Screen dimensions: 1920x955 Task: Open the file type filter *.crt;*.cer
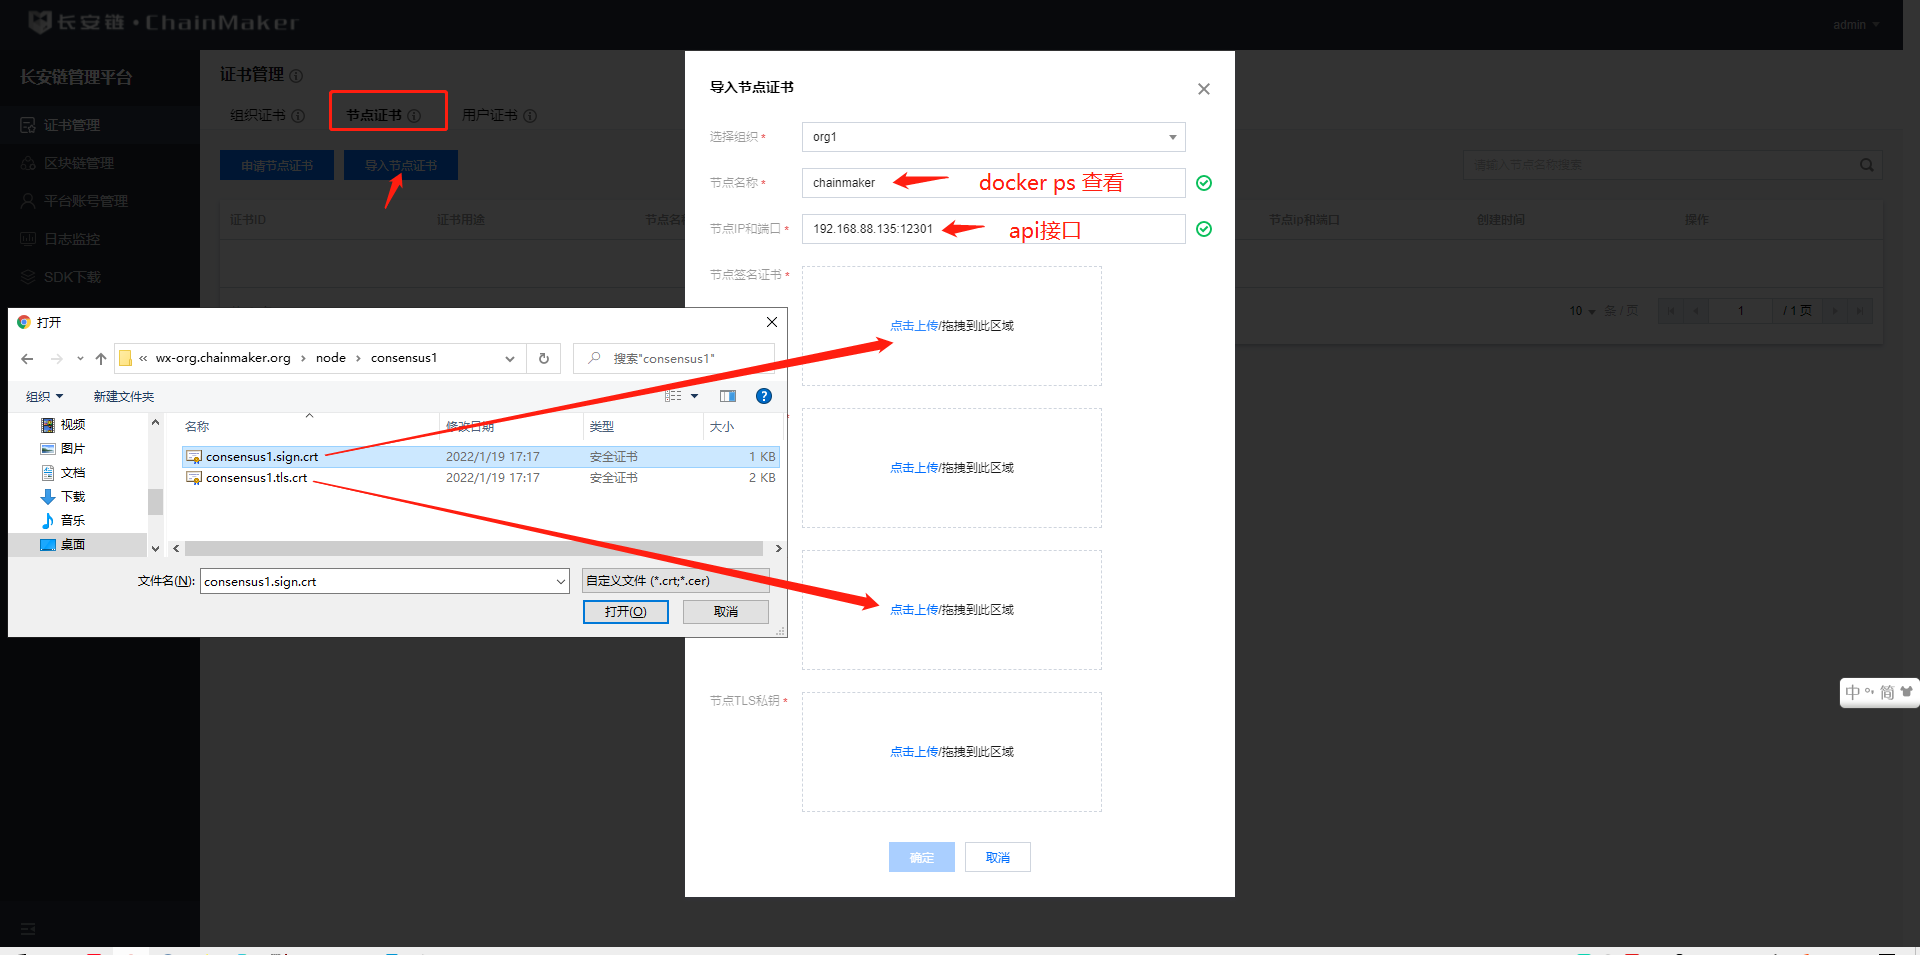pos(676,581)
